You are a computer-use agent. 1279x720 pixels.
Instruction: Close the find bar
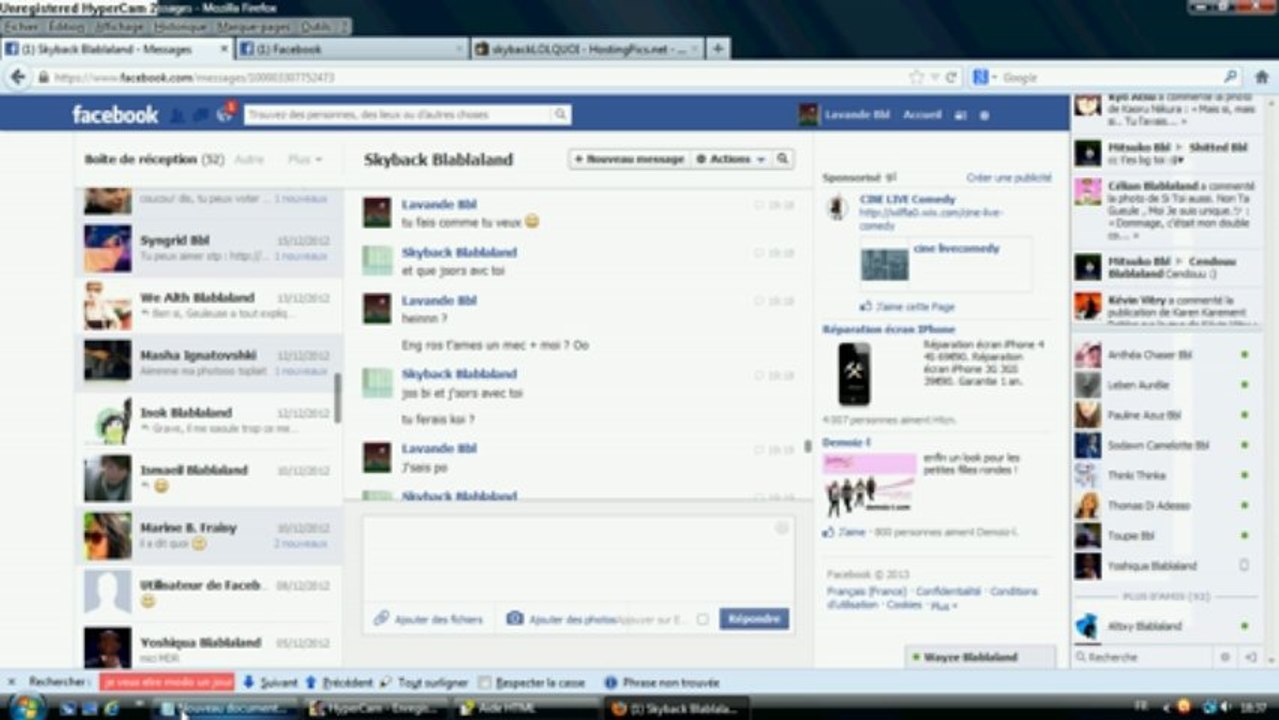coord(13,683)
